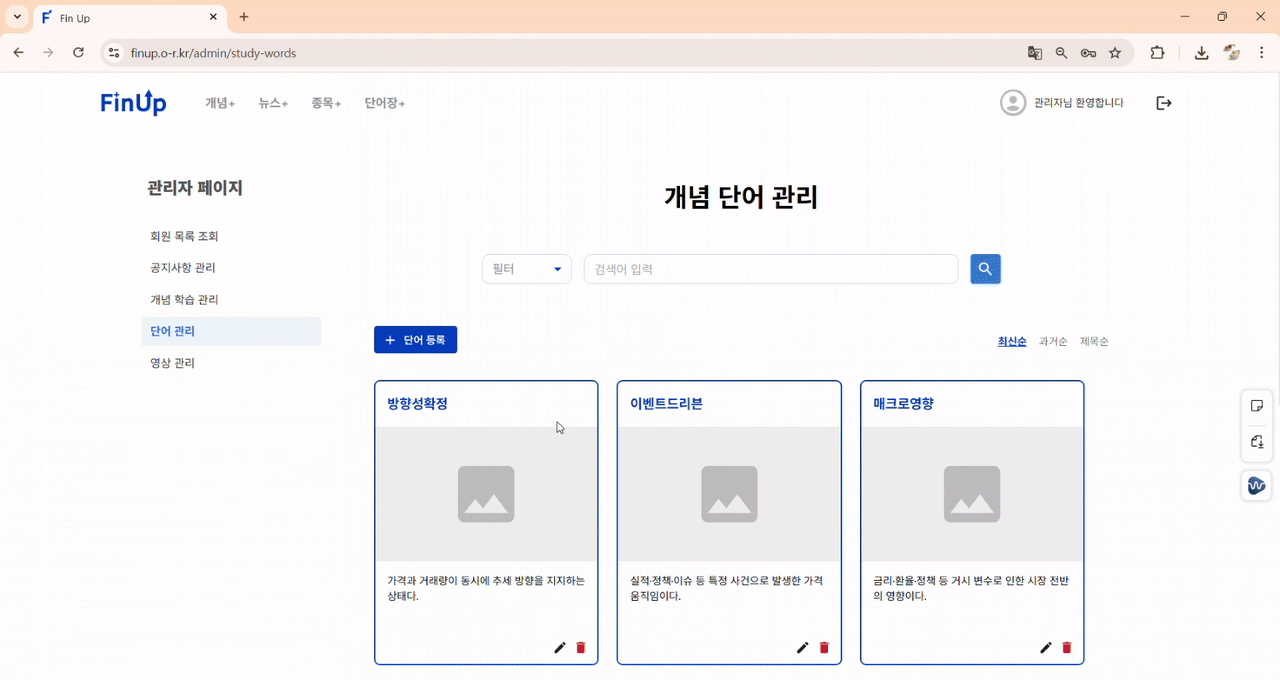Open Google Translate icon in the address bar

pyautogui.click(x=1034, y=53)
